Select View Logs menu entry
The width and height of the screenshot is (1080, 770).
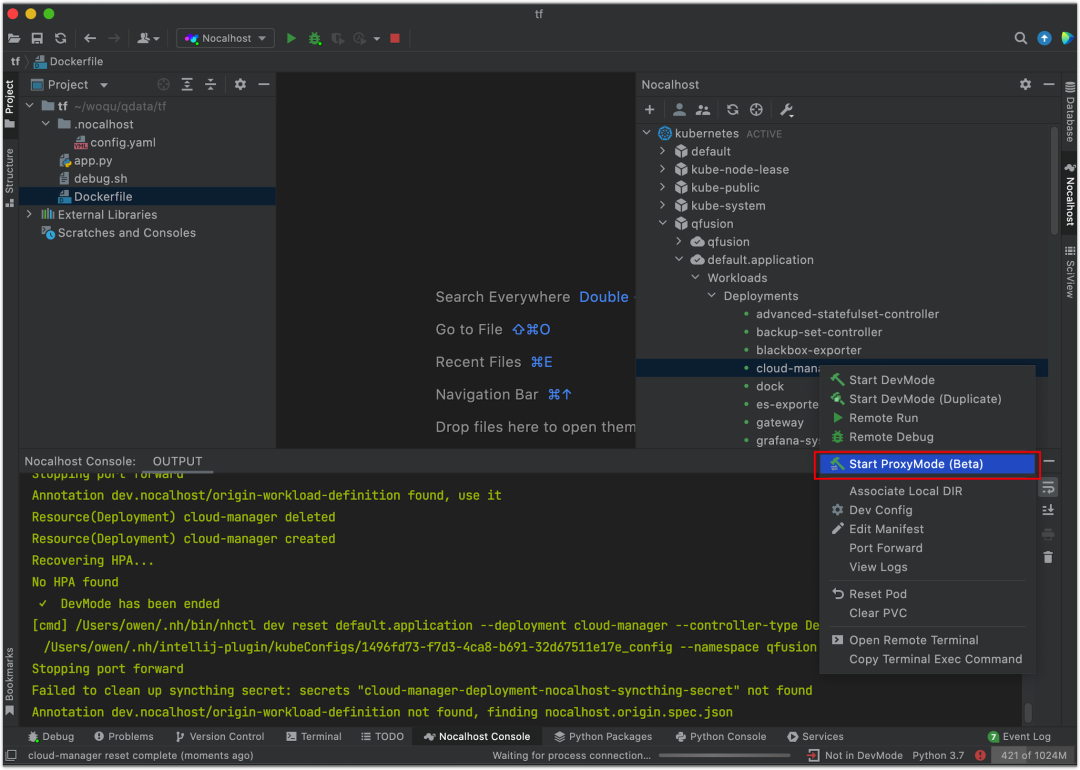pyautogui.click(x=927, y=568)
